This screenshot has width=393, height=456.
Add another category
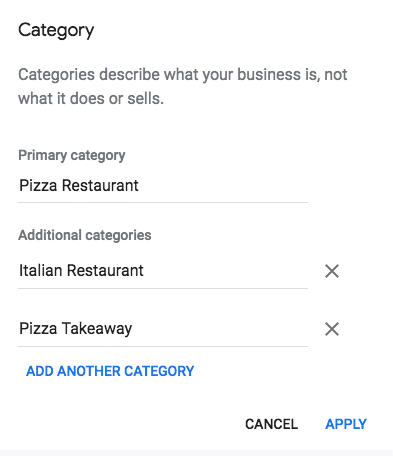[x=110, y=371]
